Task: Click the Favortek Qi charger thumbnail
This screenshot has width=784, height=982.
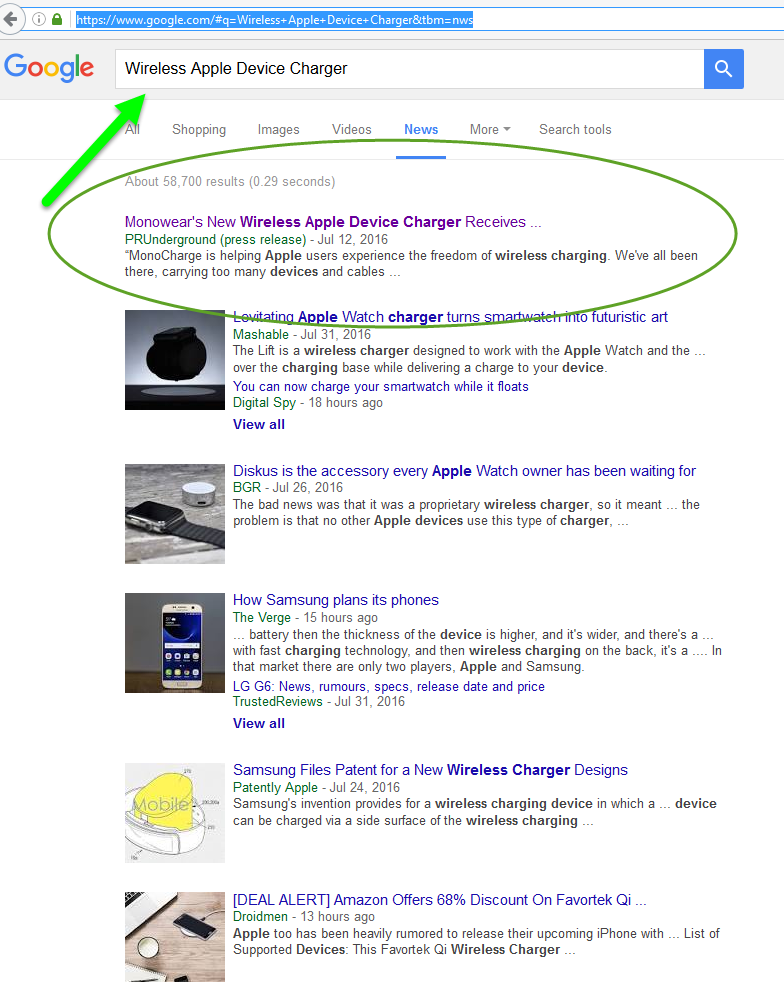Action: [x=175, y=937]
